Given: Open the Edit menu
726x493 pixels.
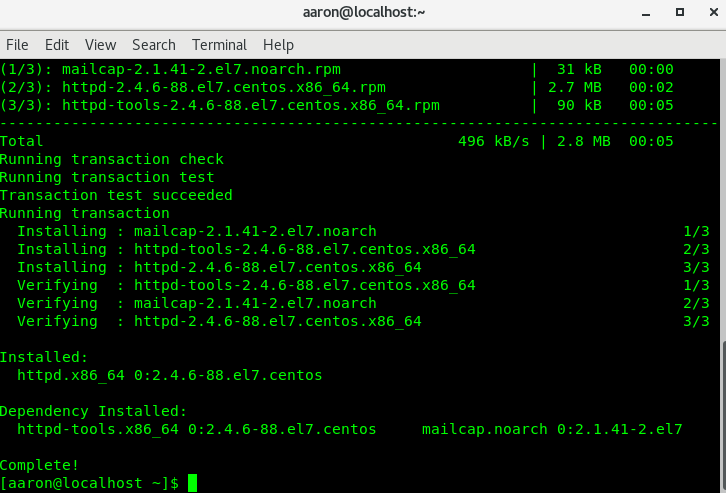Looking at the screenshot, I should point(56,45).
